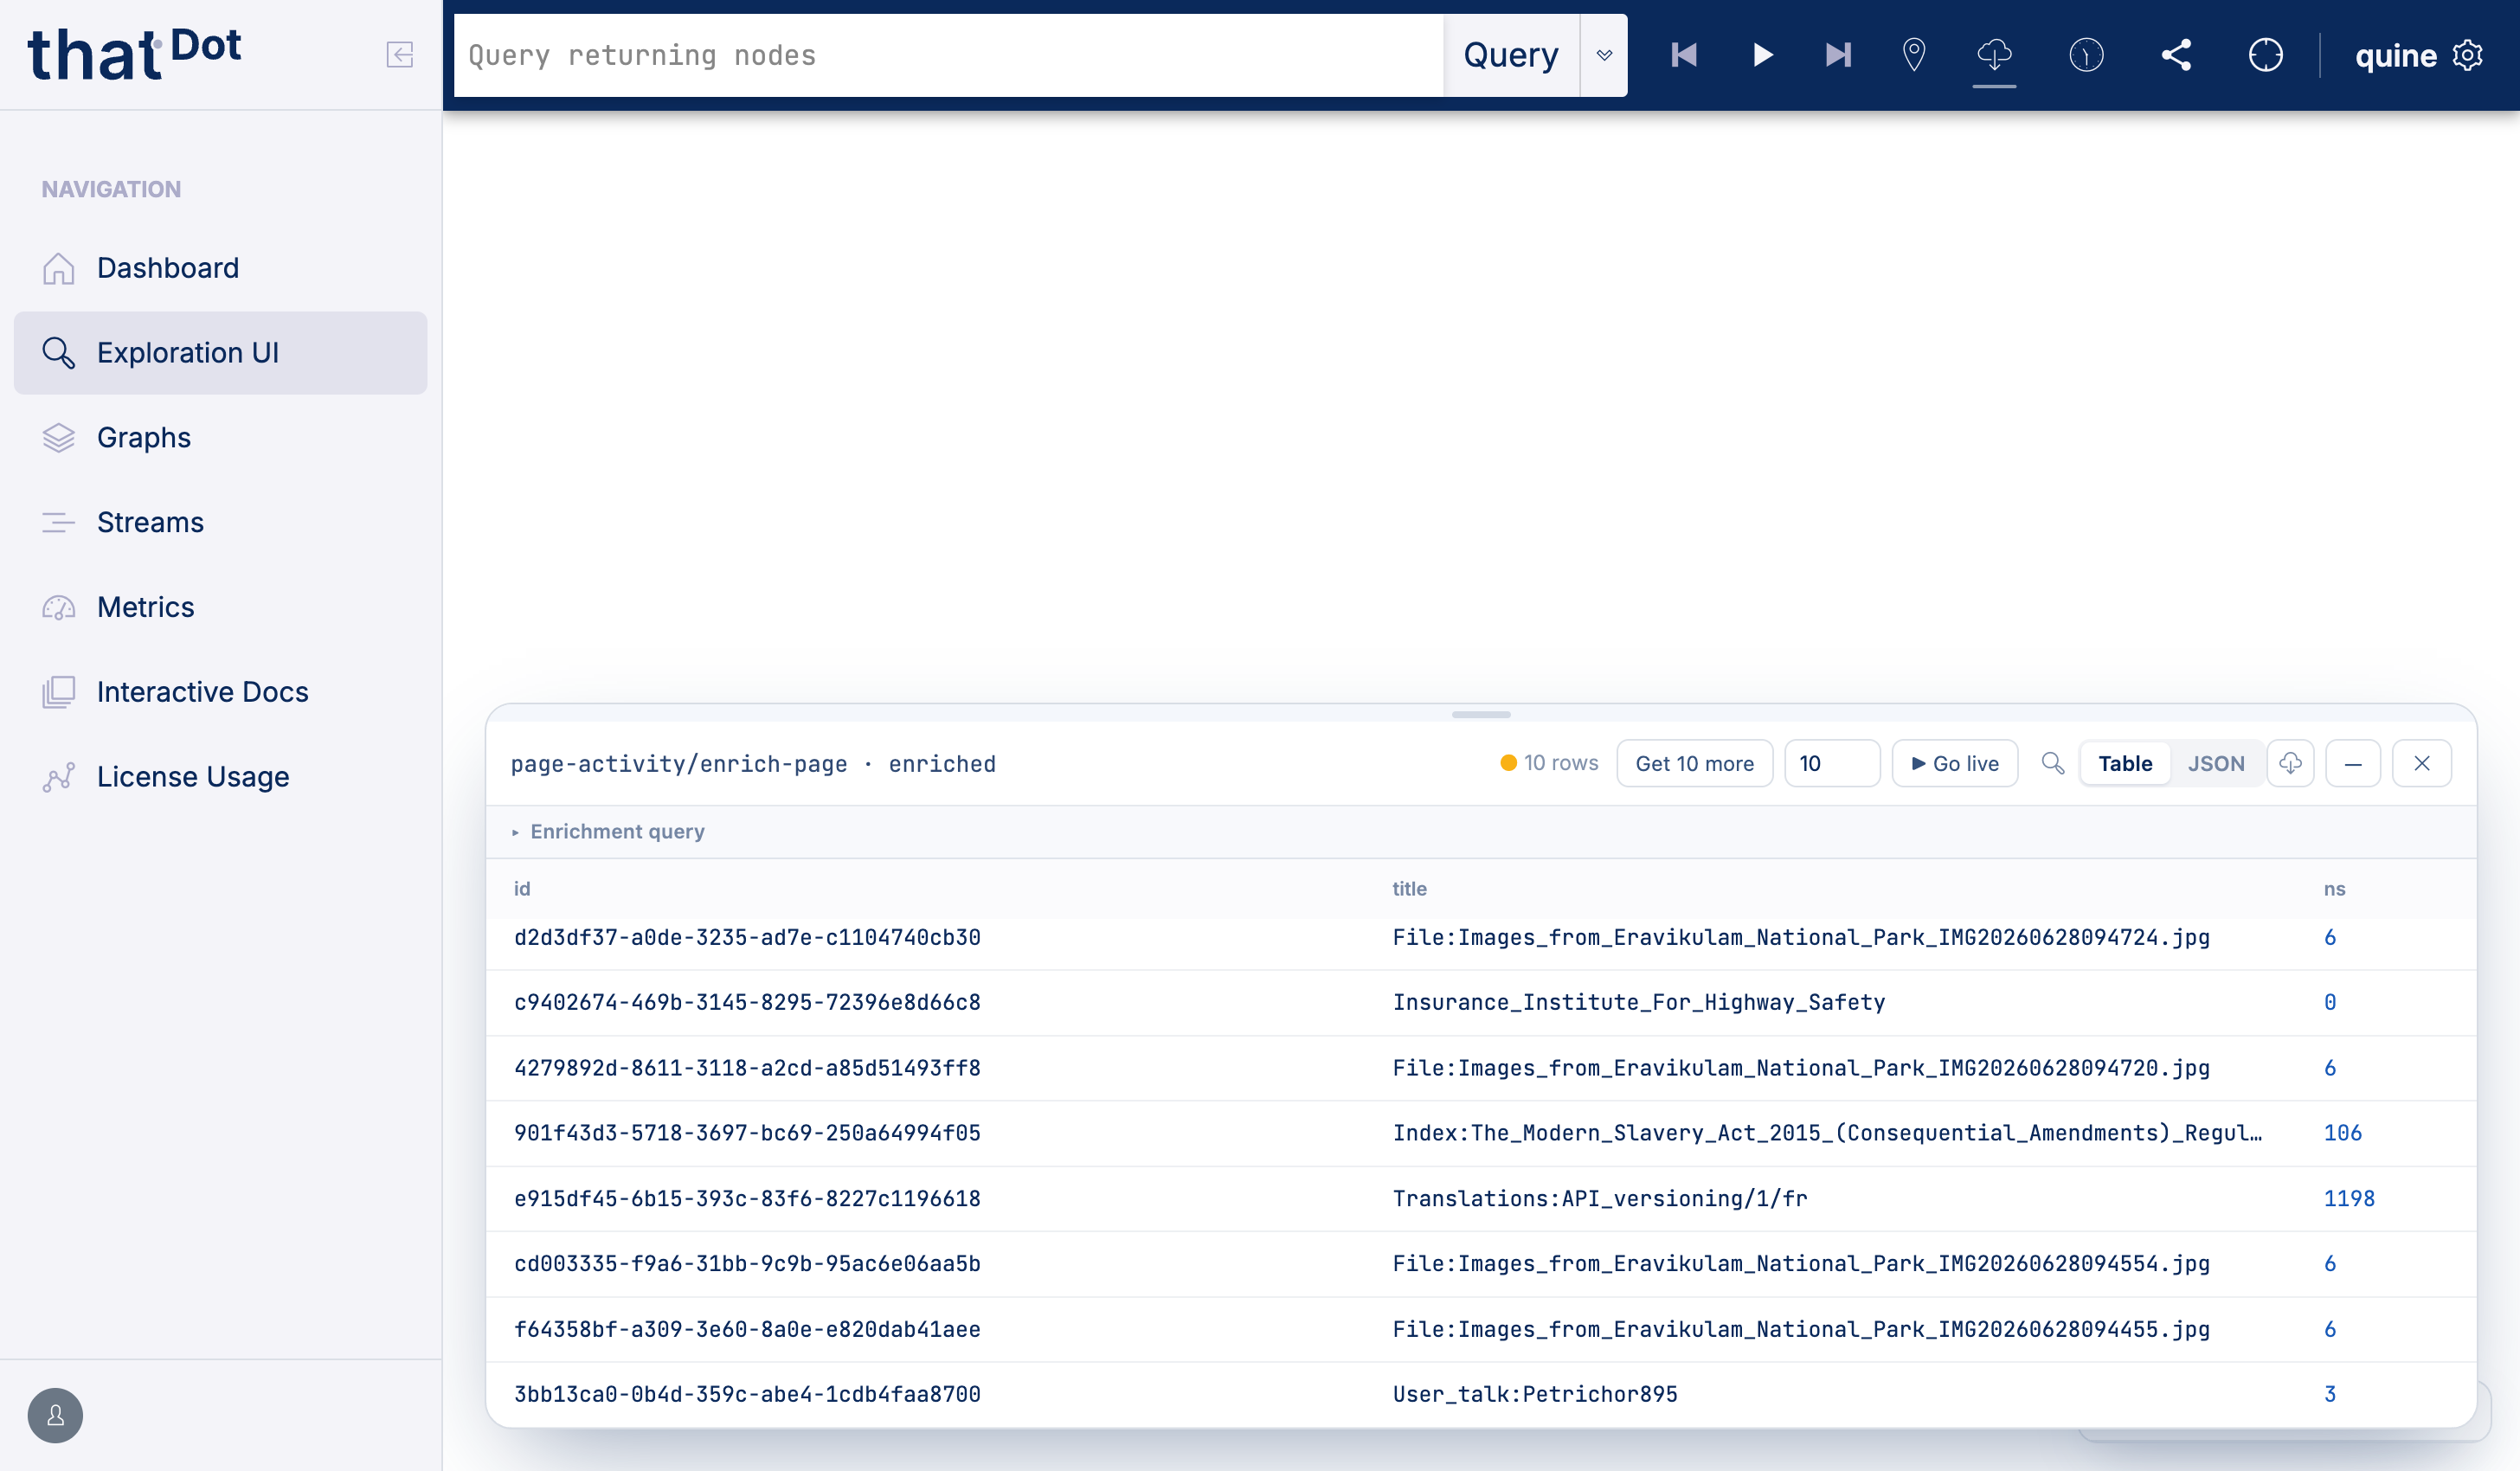Download results via the panel cloud icon

click(2290, 763)
